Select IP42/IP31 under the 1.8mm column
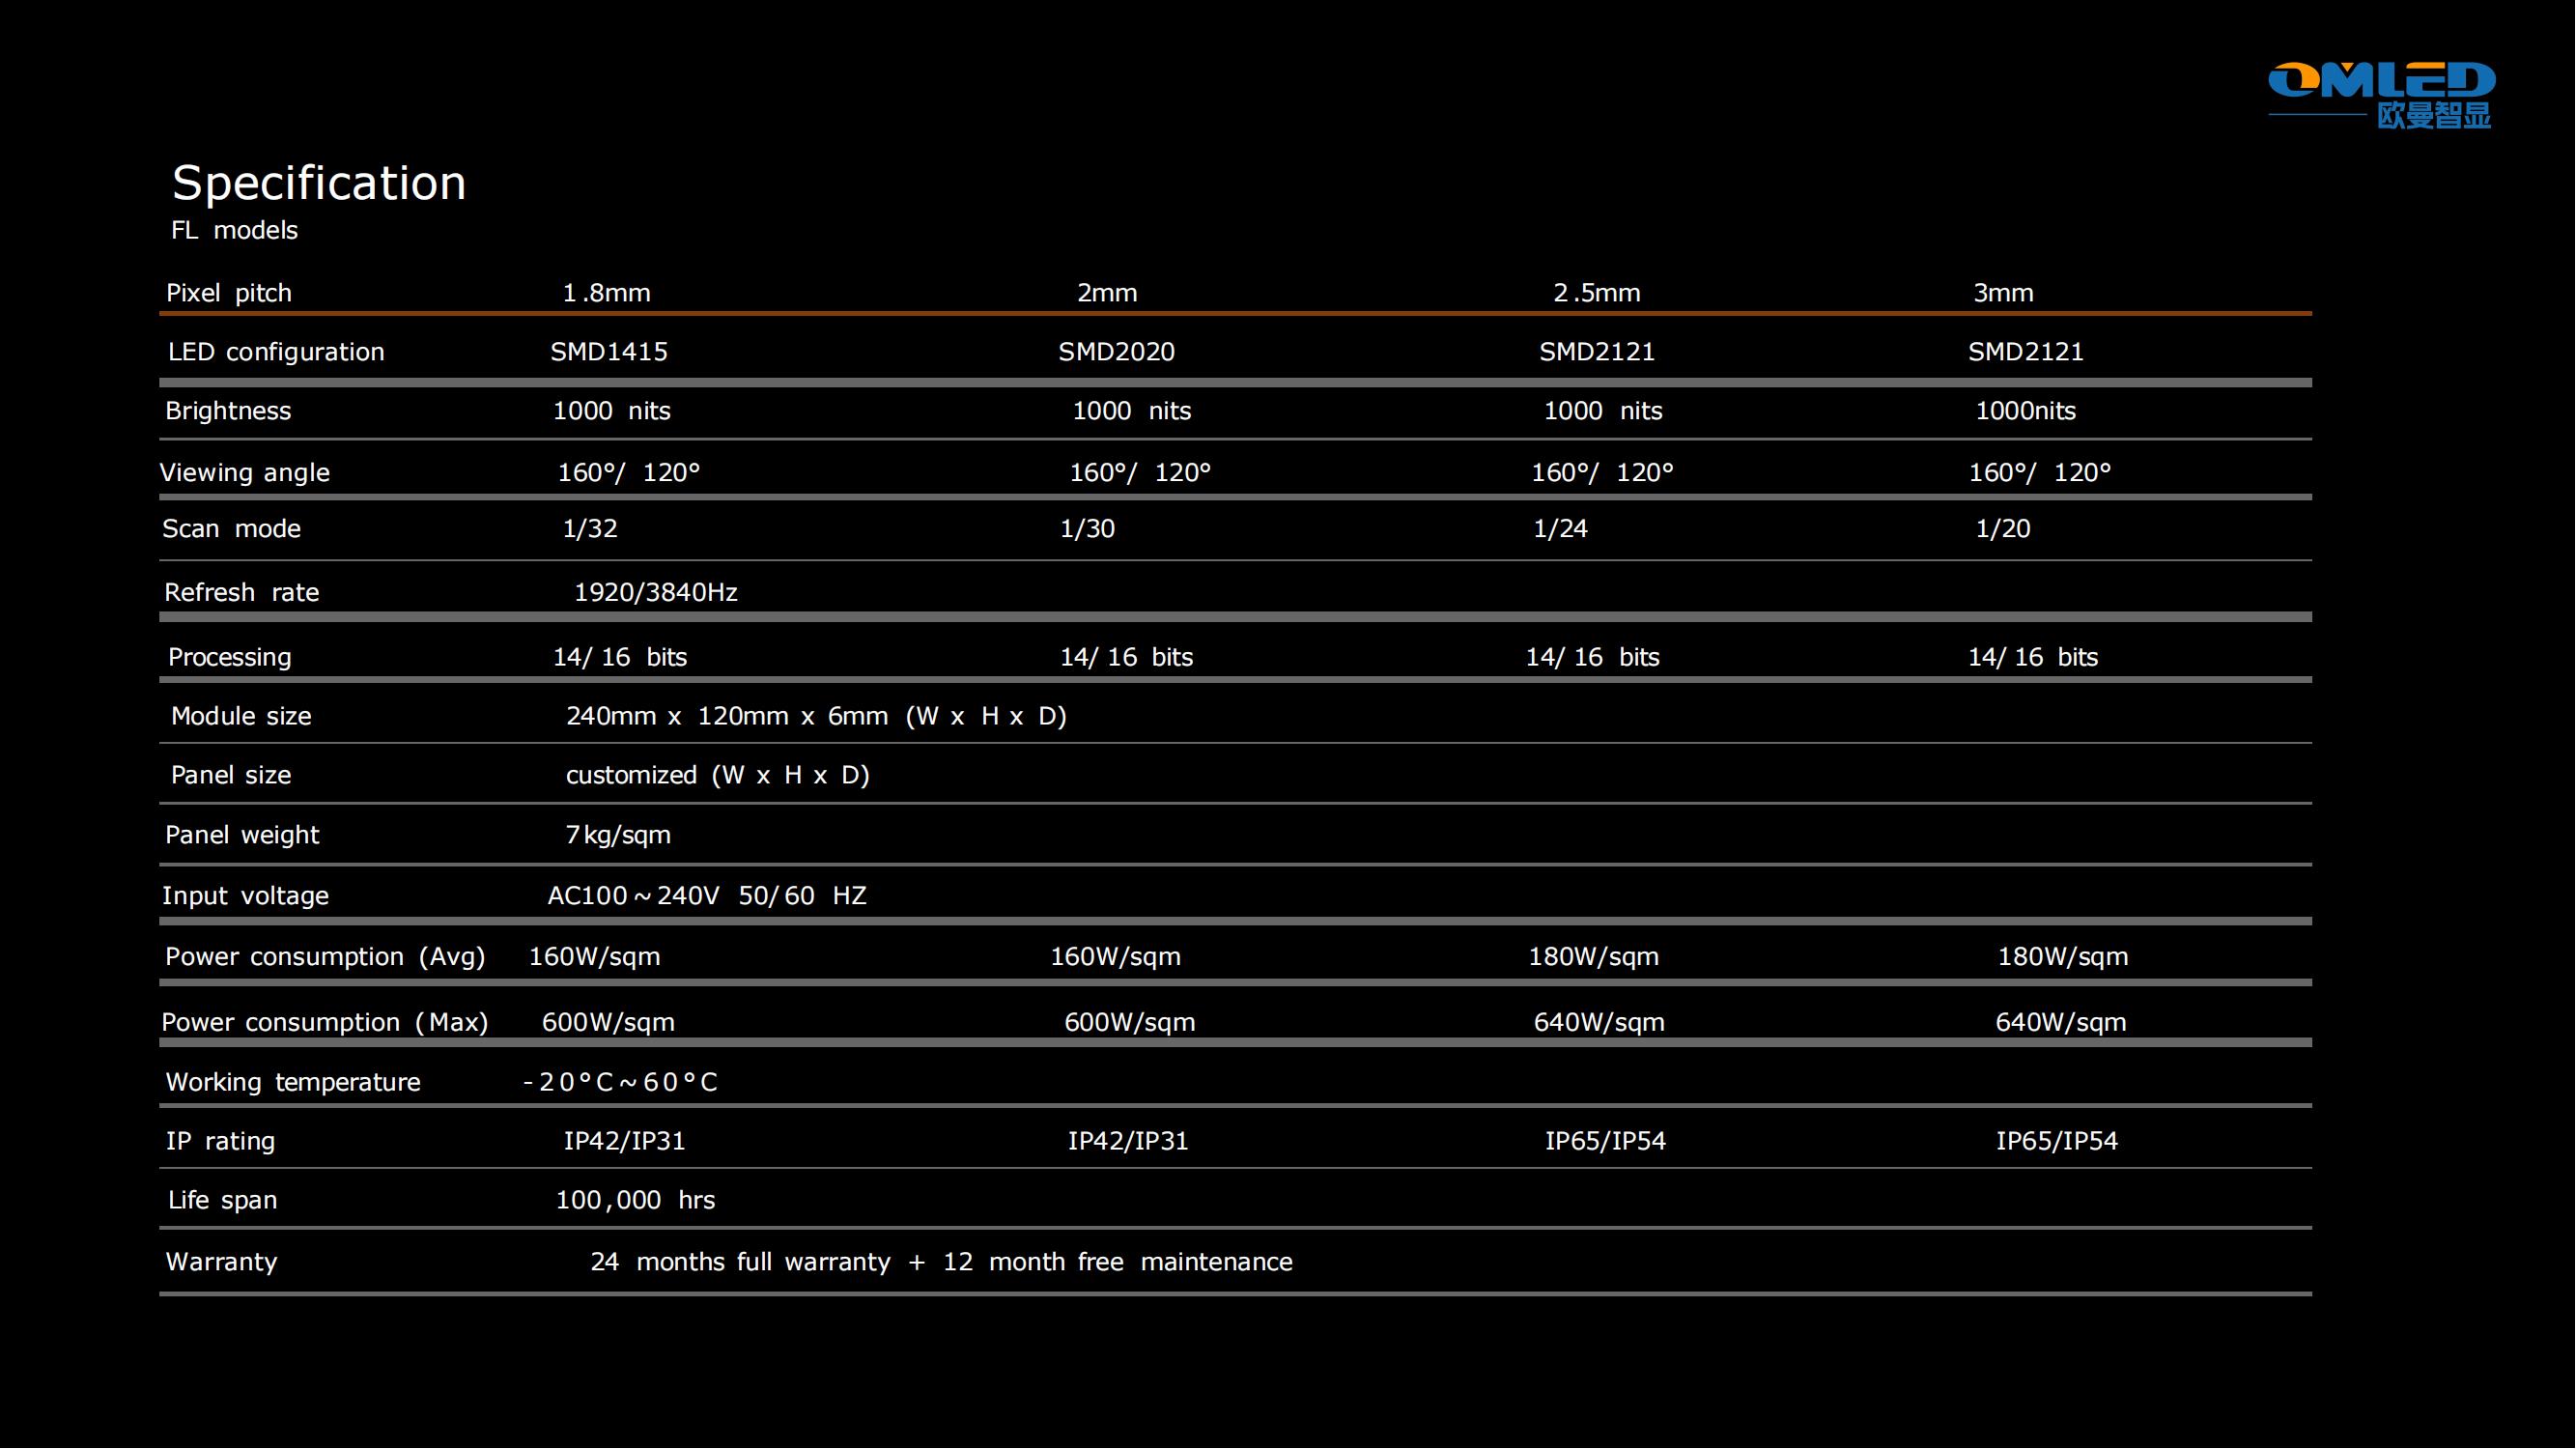This screenshot has height=1449, width=2576. (x=625, y=1142)
